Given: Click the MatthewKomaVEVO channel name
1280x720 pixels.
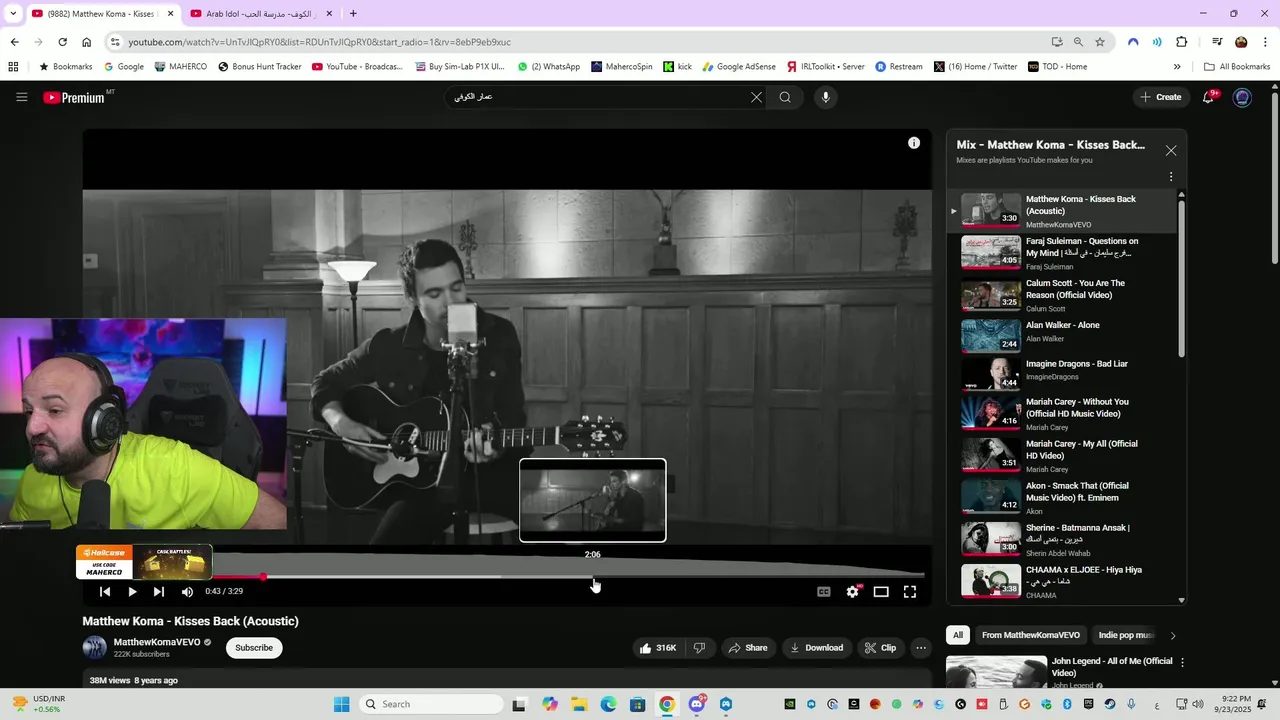Looking at the screenshot, I should click(x=157, y=642).
